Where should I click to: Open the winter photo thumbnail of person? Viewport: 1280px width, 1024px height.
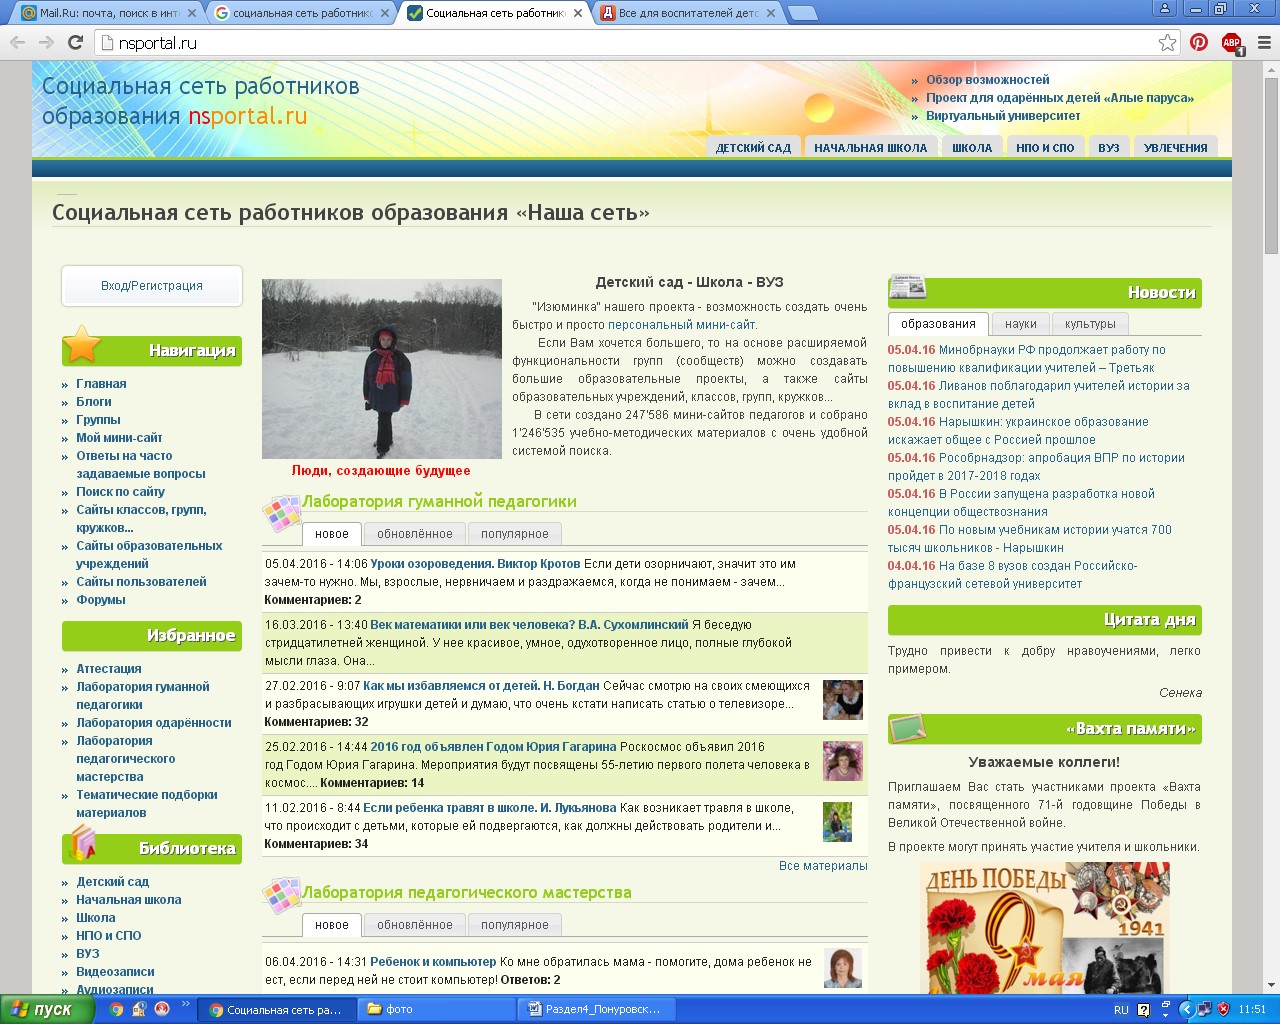click(381, 369)
